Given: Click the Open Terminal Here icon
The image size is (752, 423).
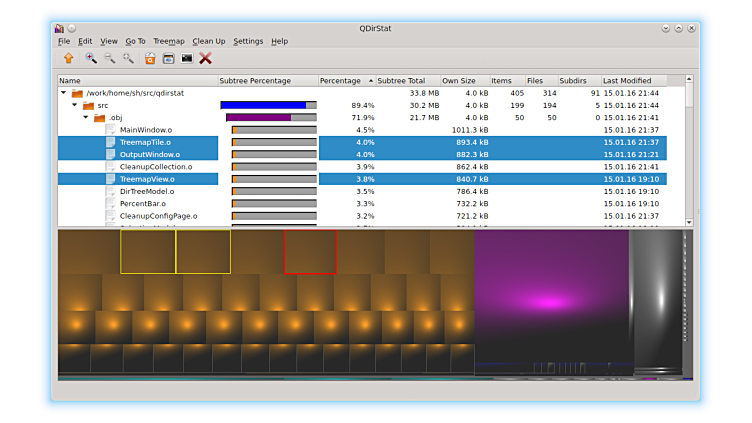Looking at the screenshot, I should (x=187, y=58).
